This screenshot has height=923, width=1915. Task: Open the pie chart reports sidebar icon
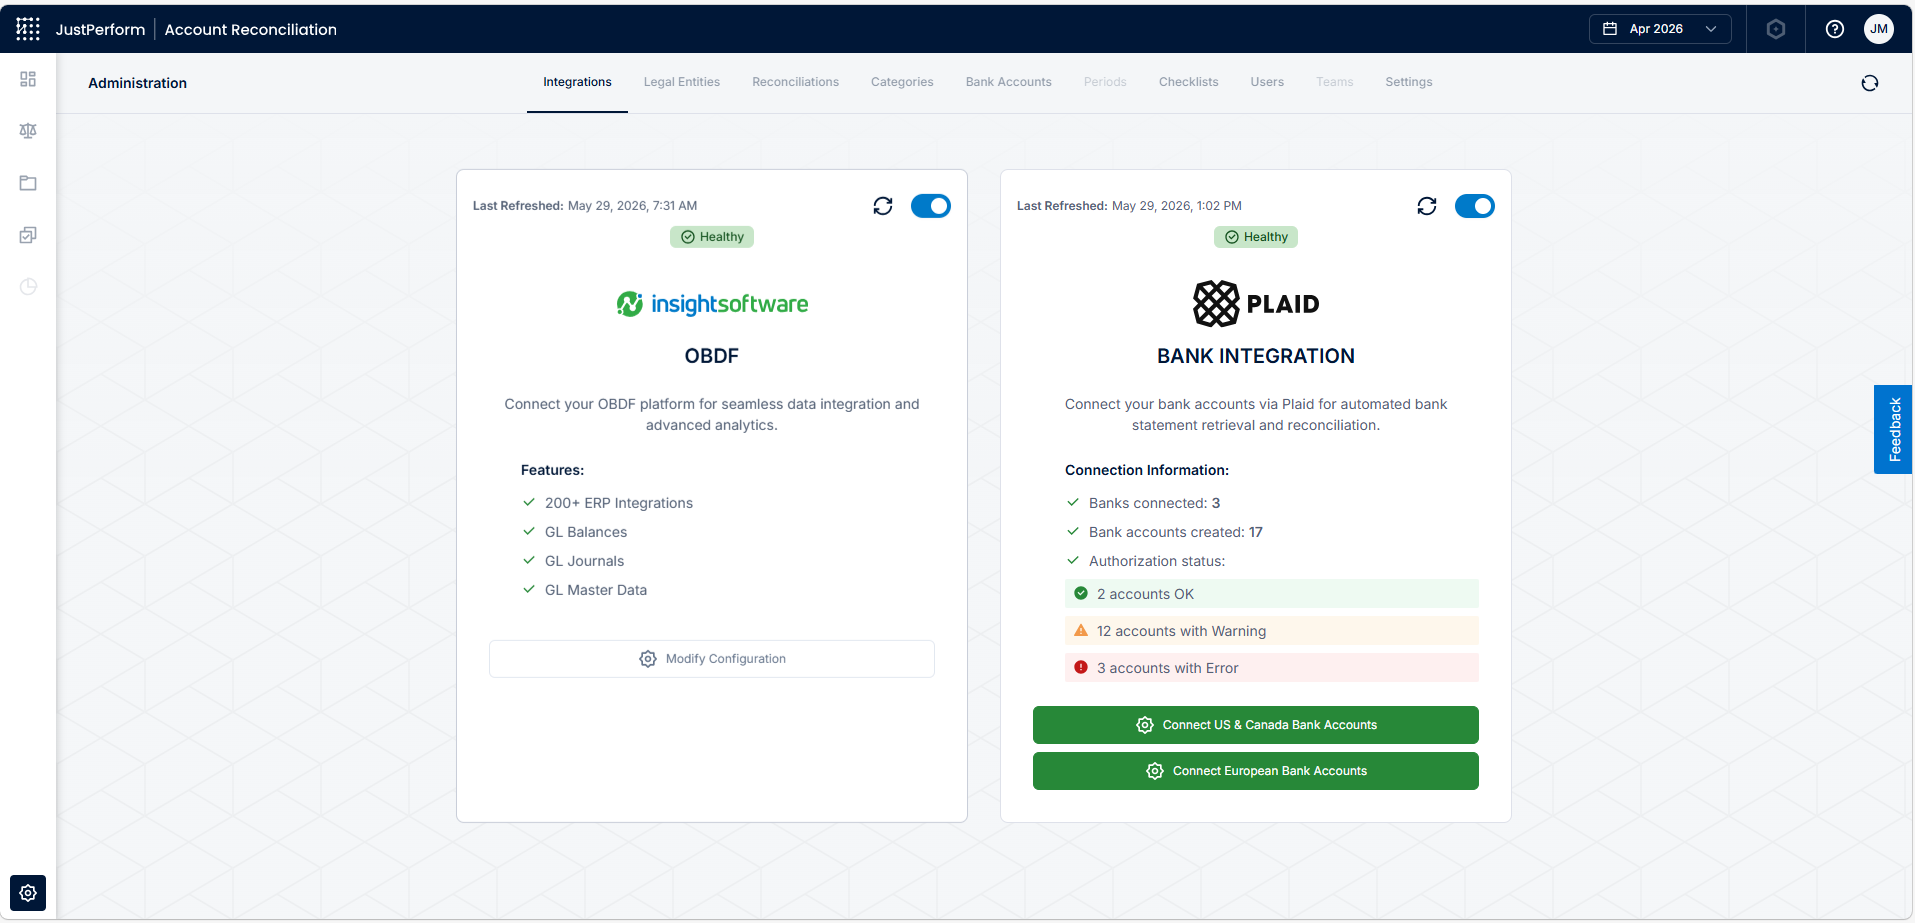click(x=28, y=287)
